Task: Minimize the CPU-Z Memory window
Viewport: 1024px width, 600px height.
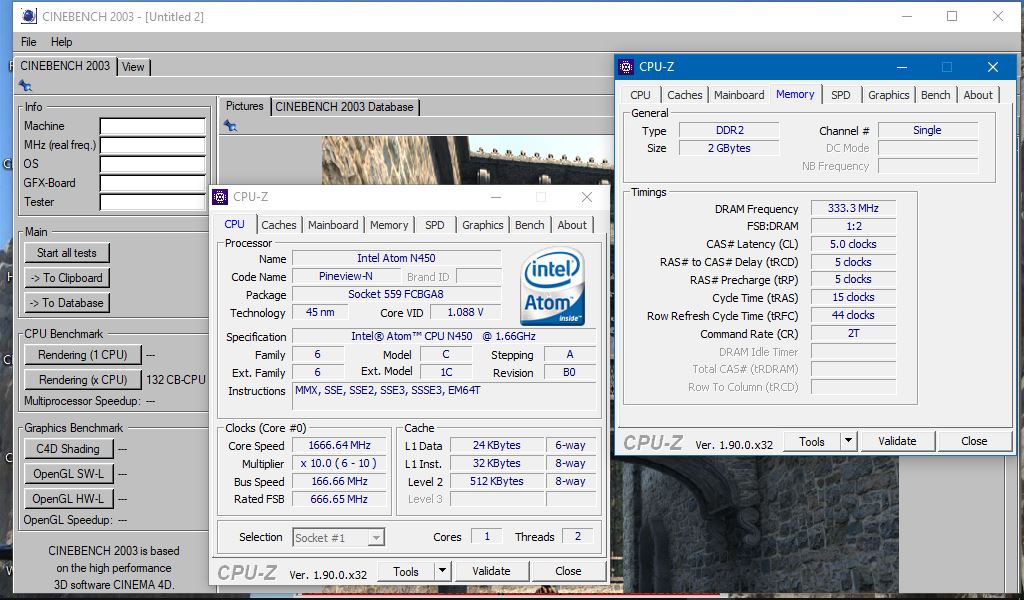Action: tap(902, 67)
